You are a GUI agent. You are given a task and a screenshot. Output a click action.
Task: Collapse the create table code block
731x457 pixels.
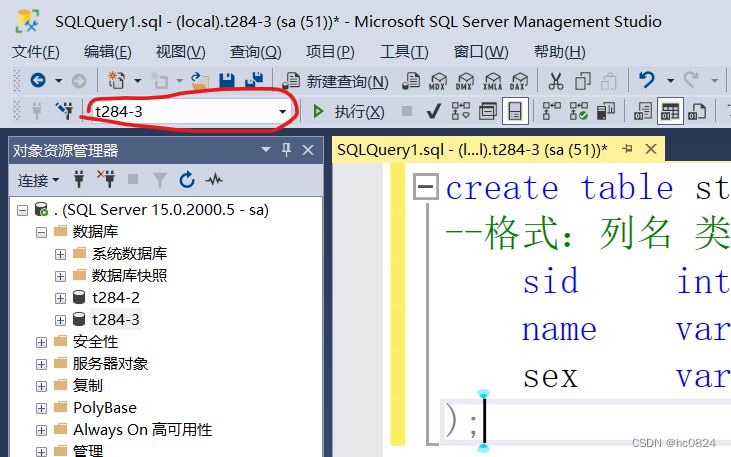[x=426, y=187]
